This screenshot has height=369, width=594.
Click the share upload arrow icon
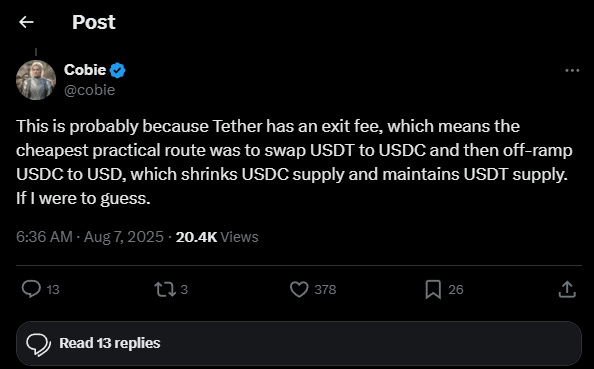tap(567, 289)
